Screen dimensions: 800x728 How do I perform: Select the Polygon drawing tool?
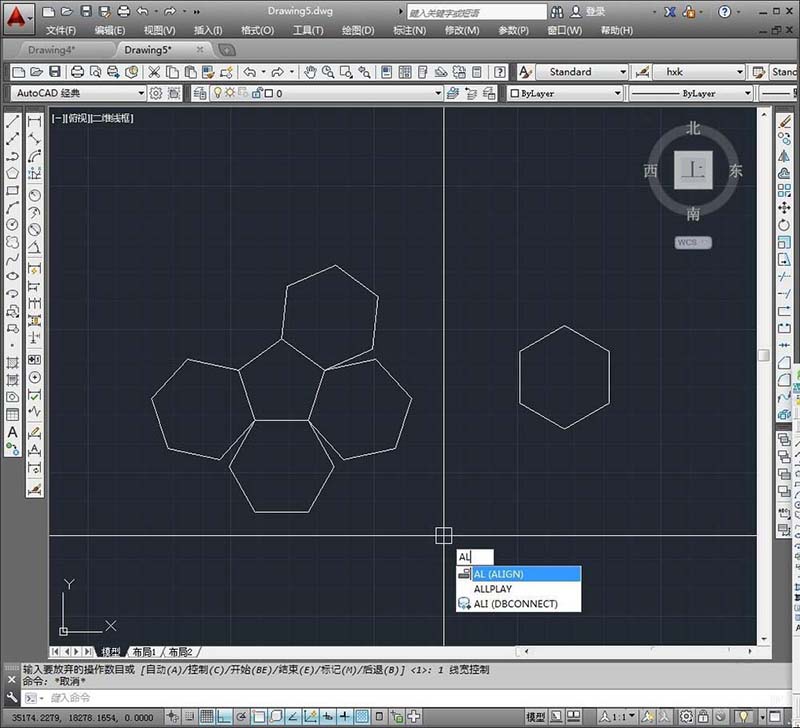click(x=13, y=173)
